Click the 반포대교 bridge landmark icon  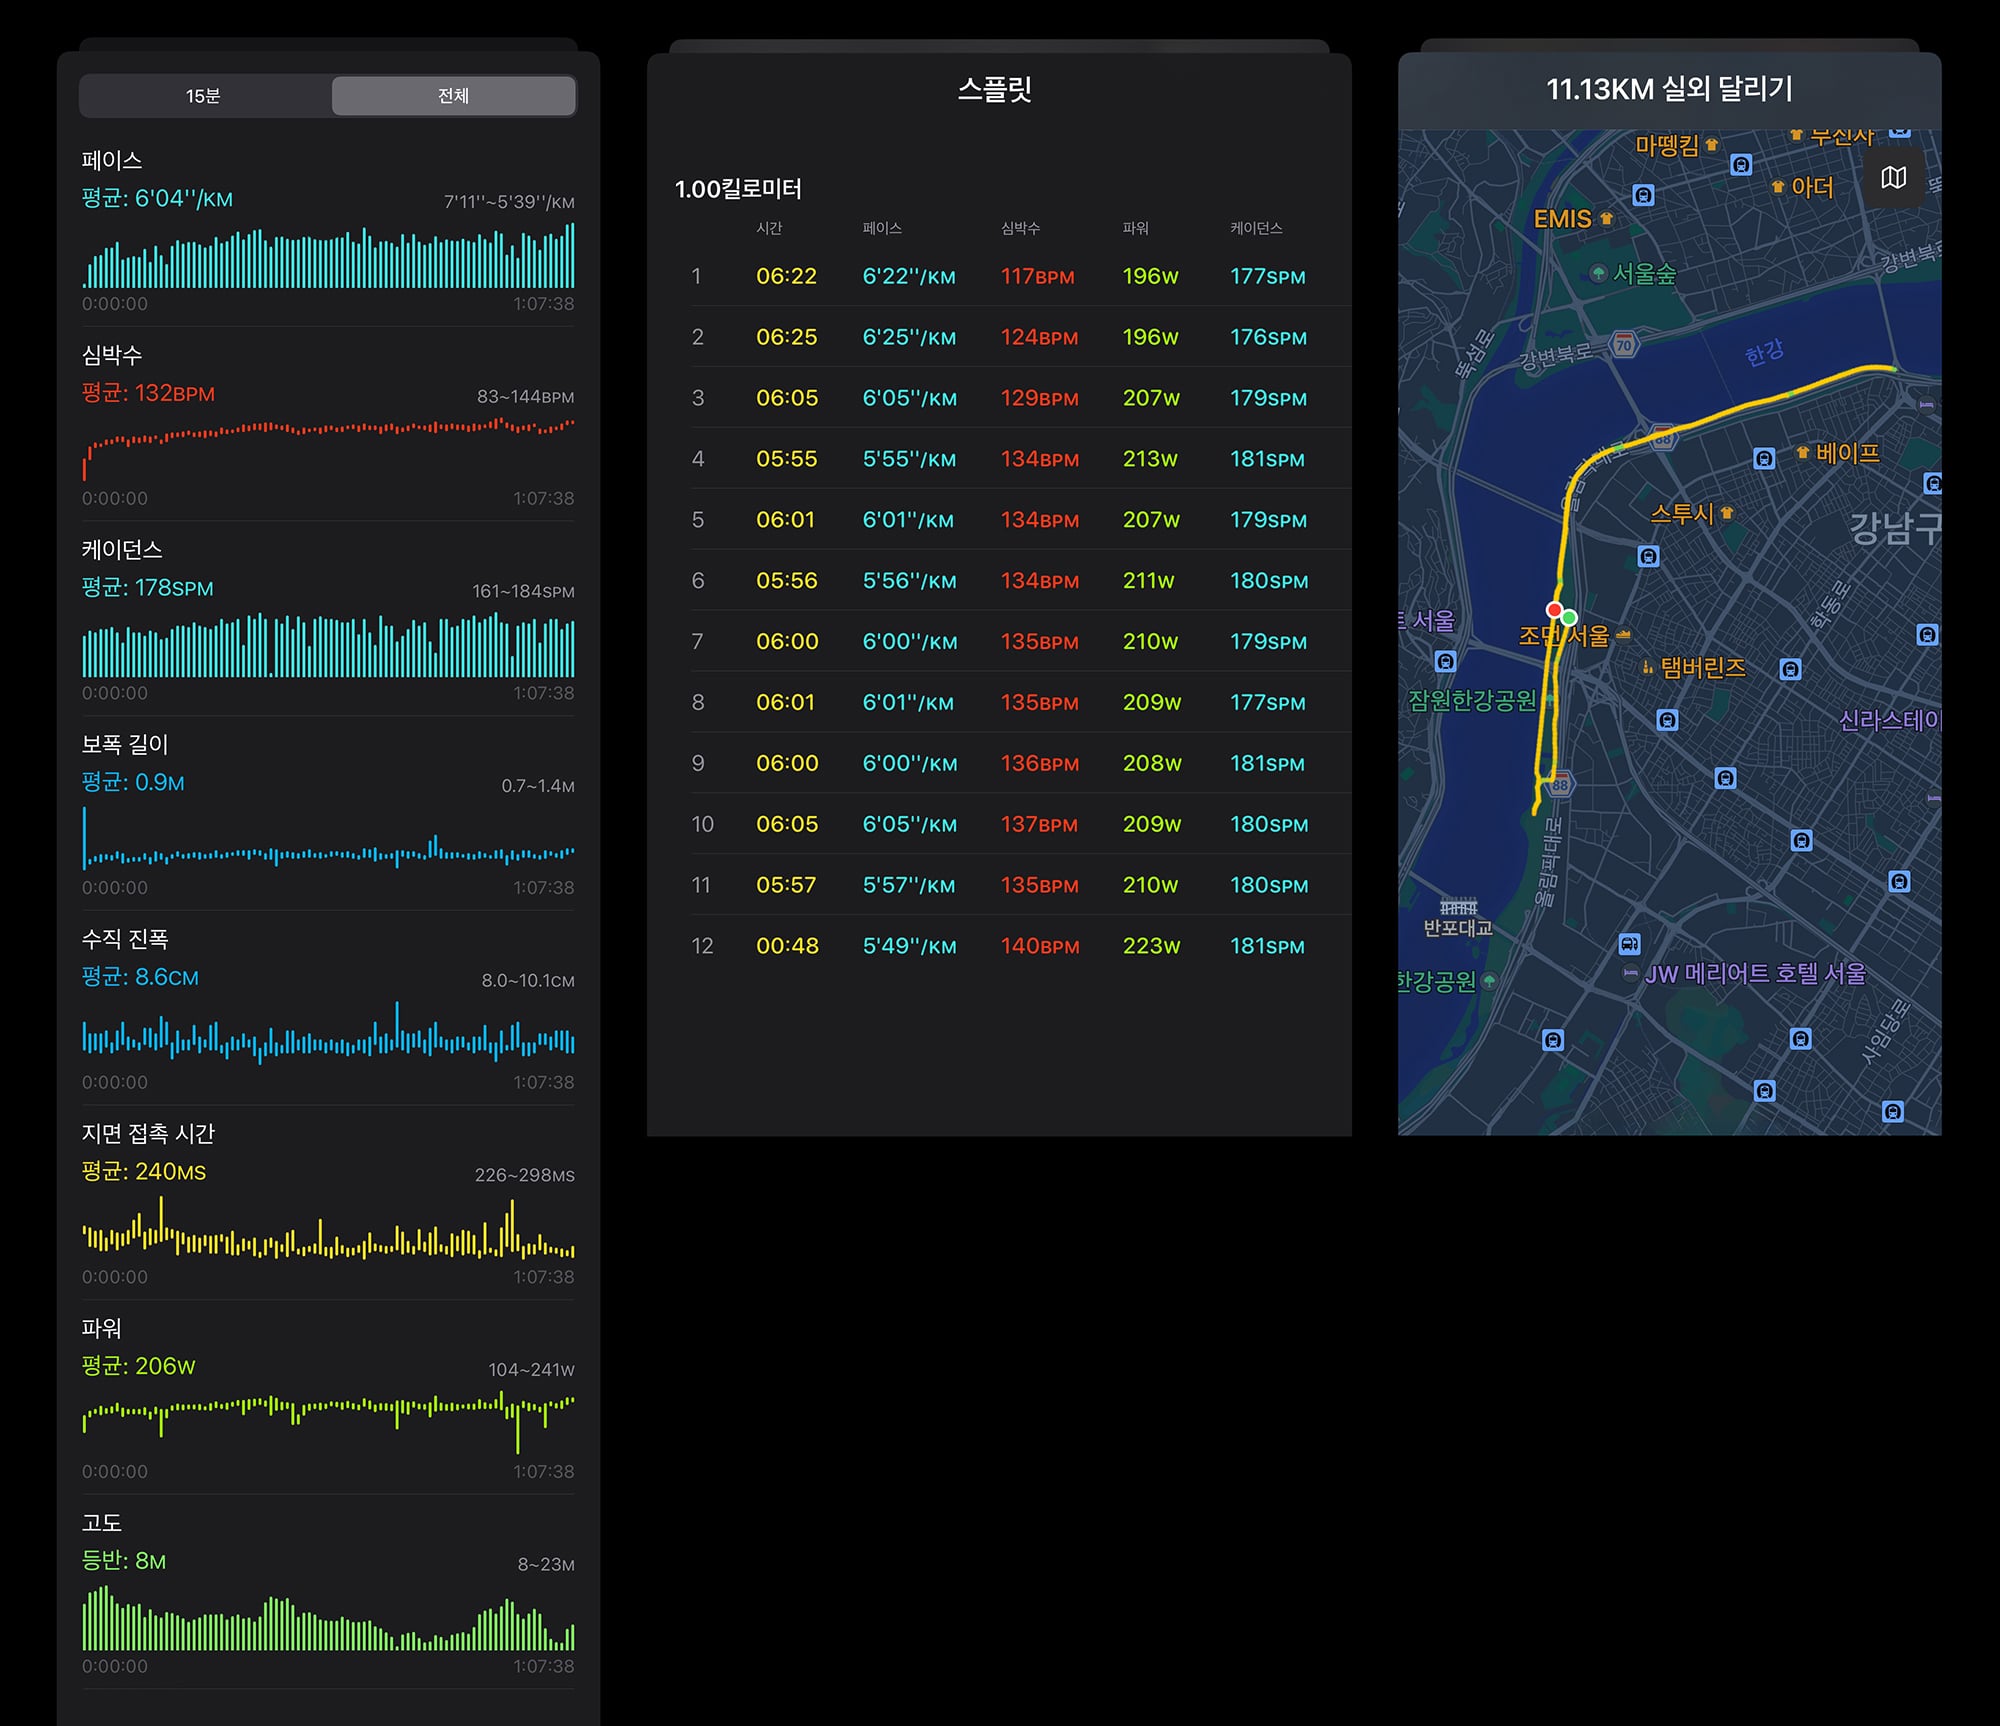(x=1458, y=906)
